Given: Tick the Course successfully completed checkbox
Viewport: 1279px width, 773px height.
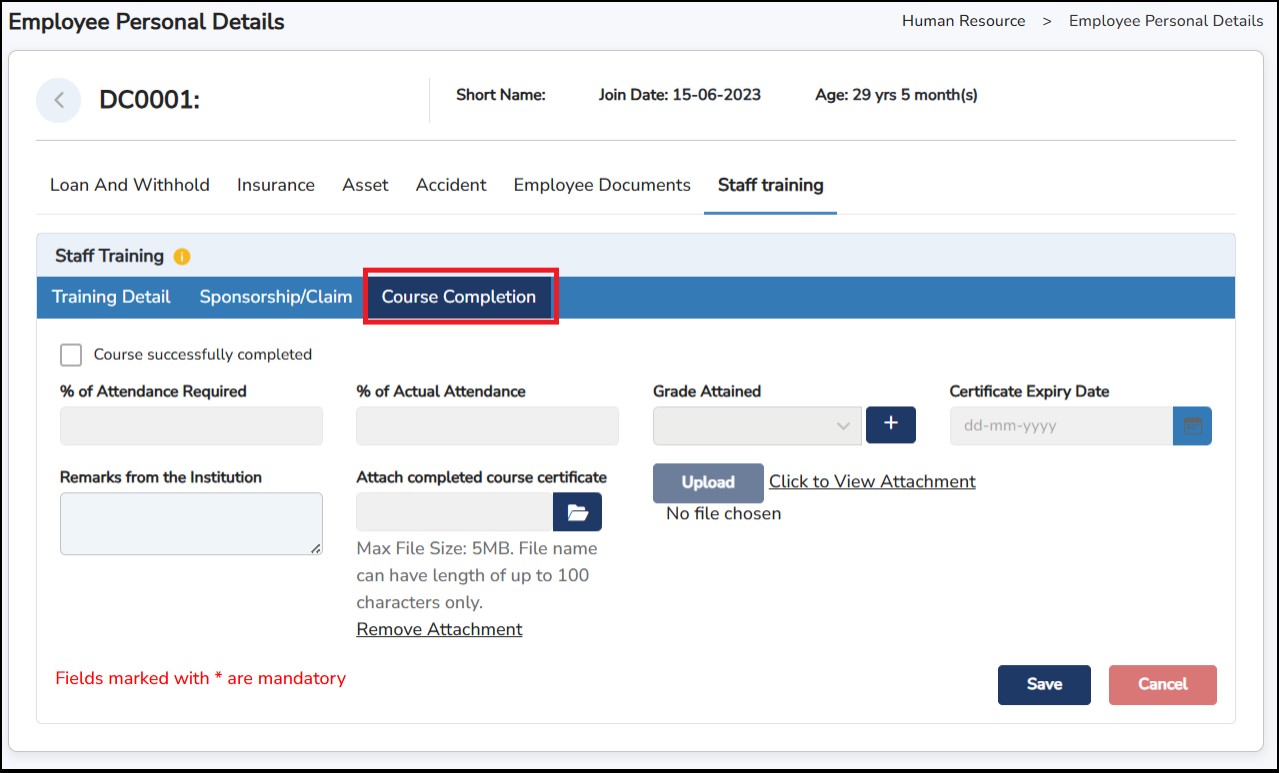Looking at the screenshot, I should [71, 355].
